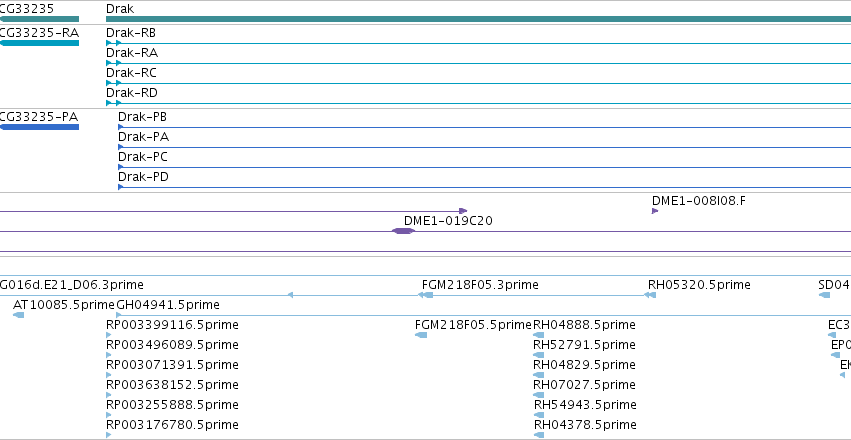This screenshot has width=851, height=440.
Task: Select the RP003638152.5prime label
Action: (x=172, y=385)
